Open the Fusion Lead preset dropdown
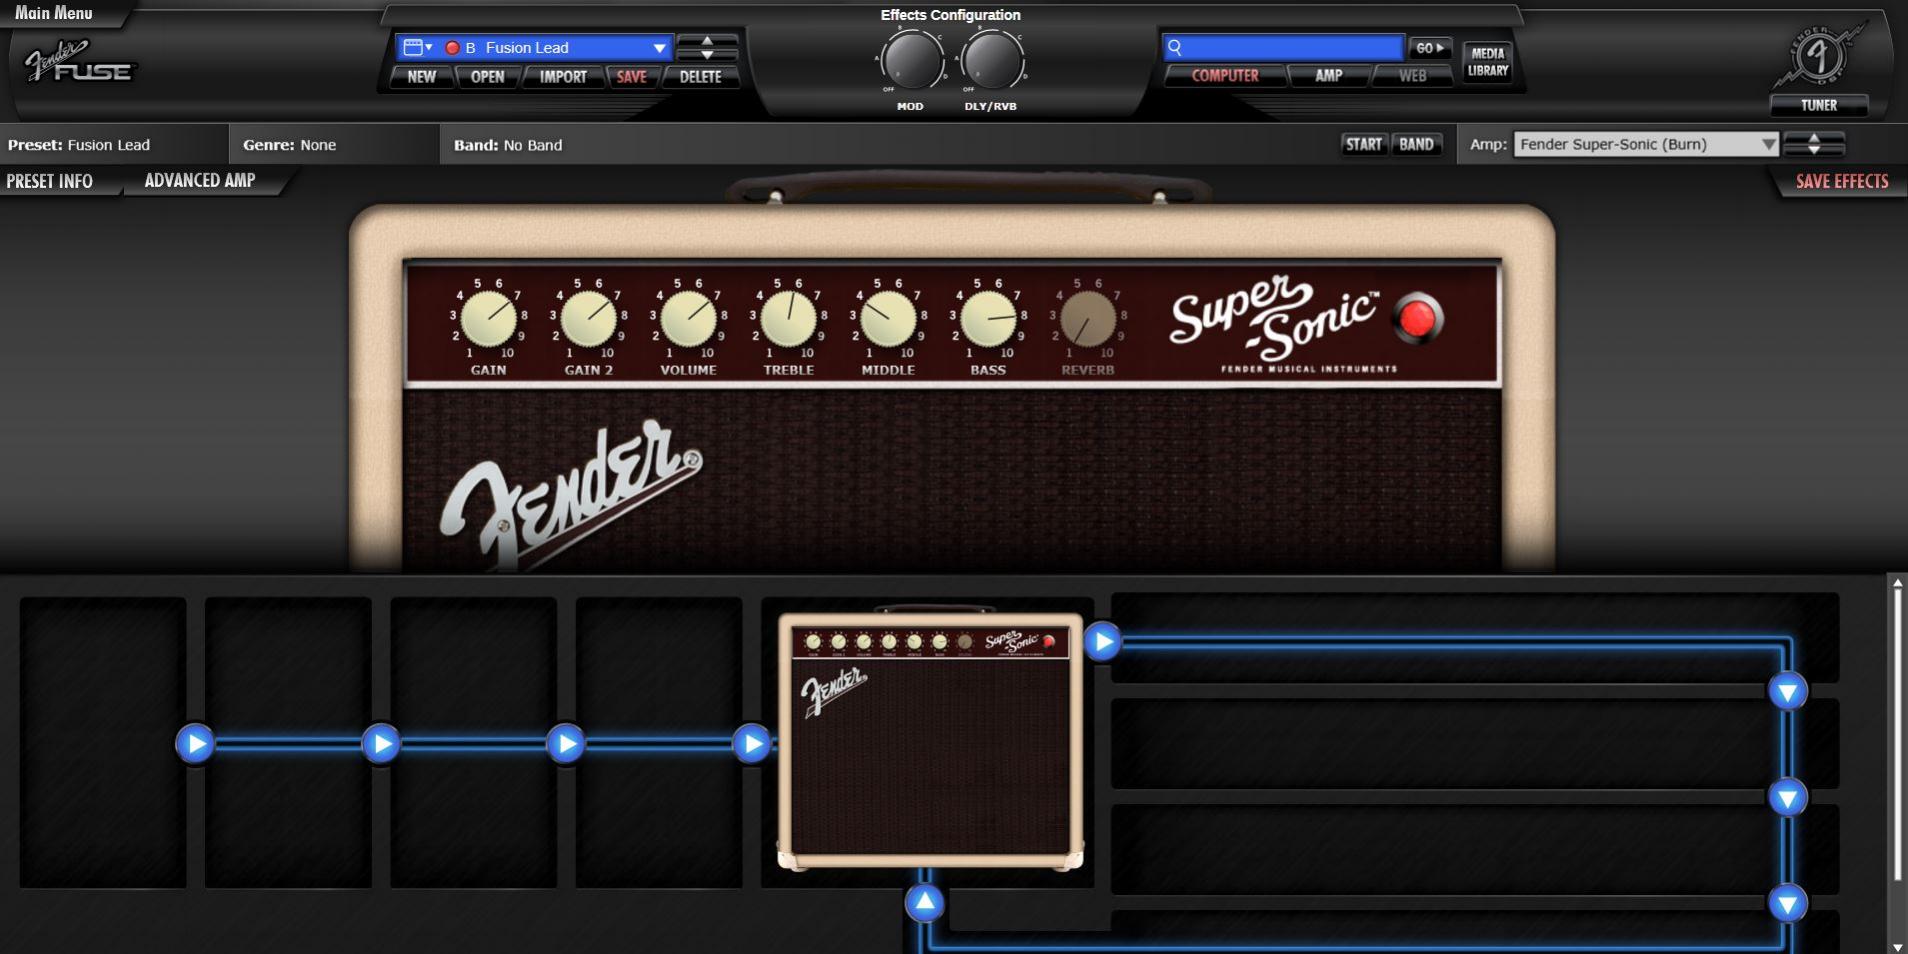 coord(659,47)
